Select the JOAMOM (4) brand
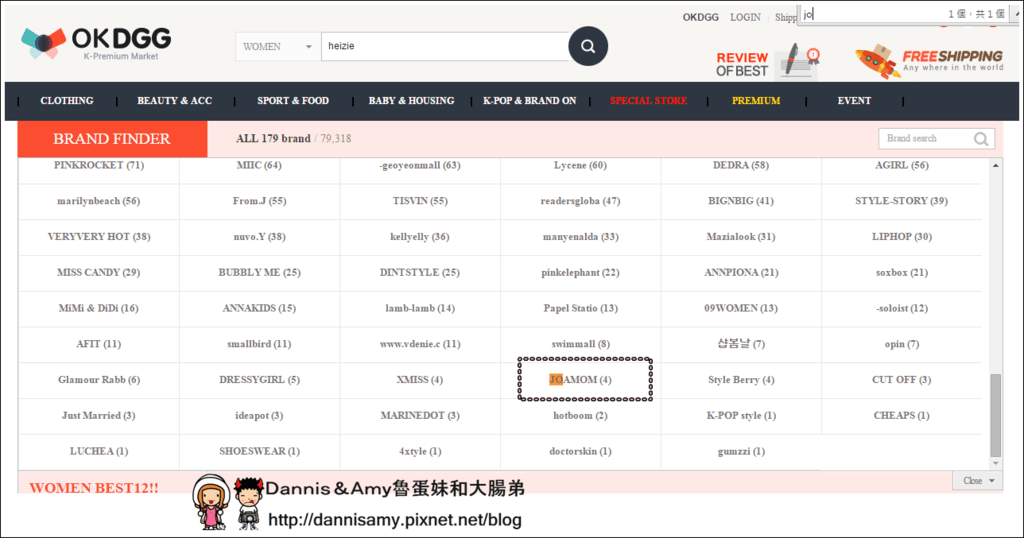Screen dimensions: 1024x538 point(580,379)
